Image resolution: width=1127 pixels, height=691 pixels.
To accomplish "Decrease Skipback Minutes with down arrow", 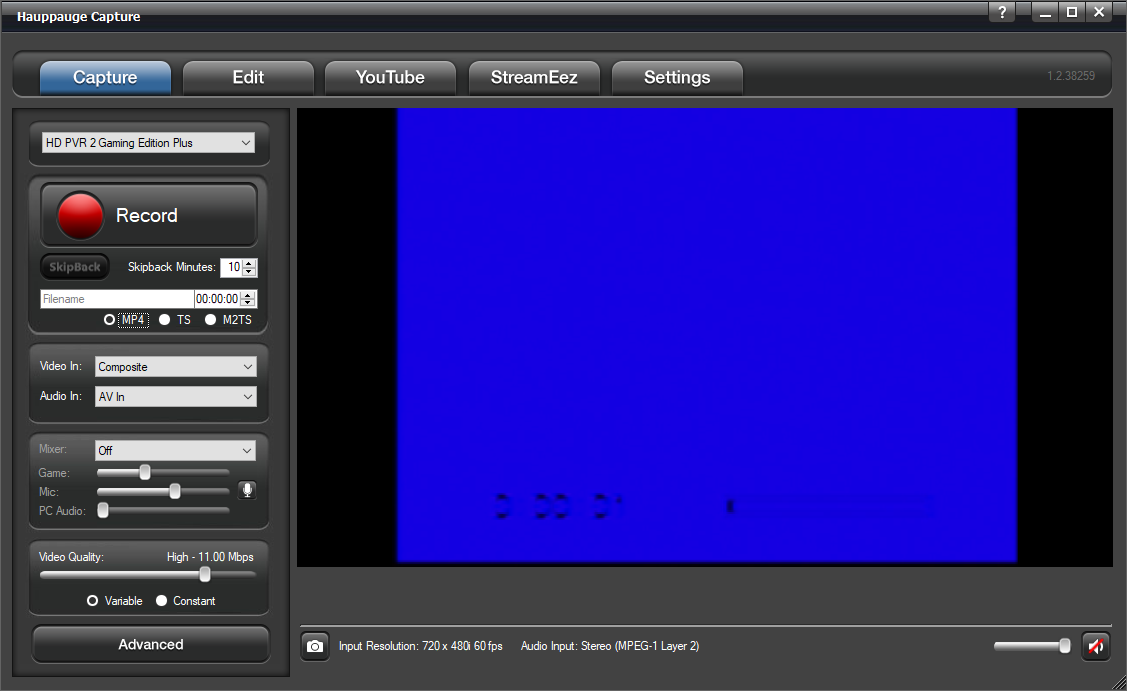I will (x=249, y=272).
